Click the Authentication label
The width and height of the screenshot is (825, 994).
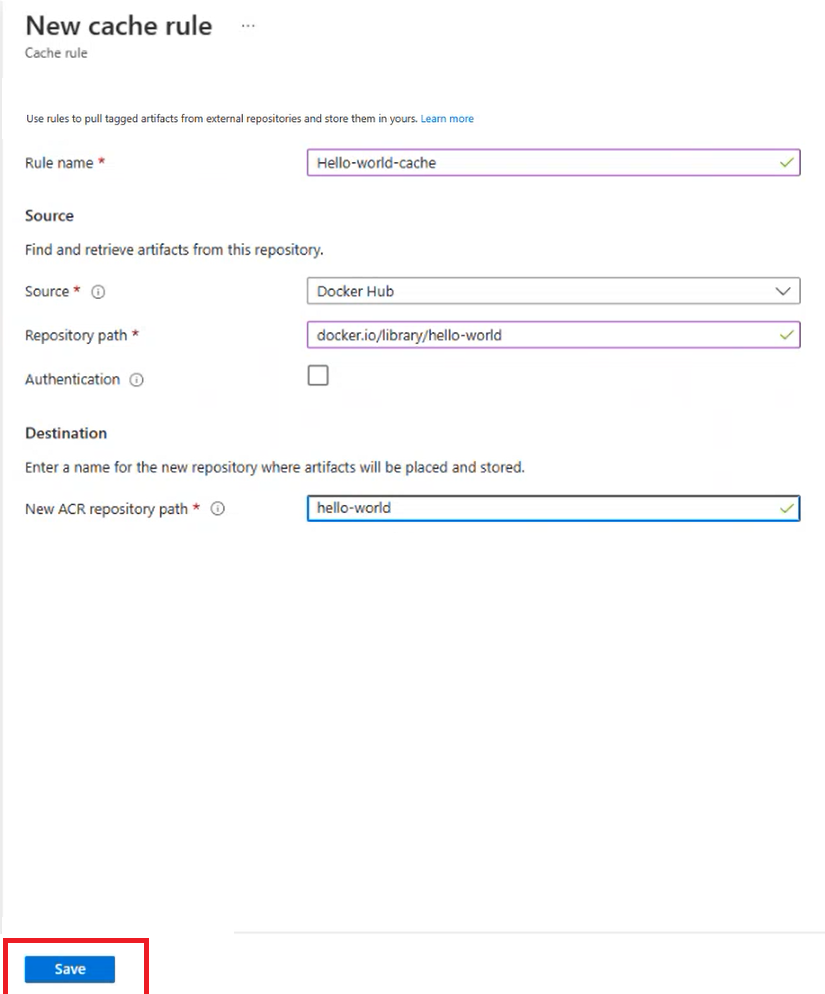(72, 380)
